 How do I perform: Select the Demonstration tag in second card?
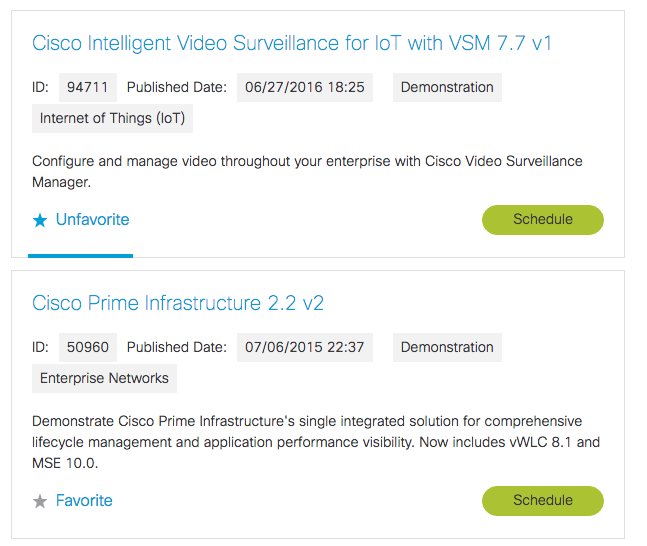tap(447, 348)
